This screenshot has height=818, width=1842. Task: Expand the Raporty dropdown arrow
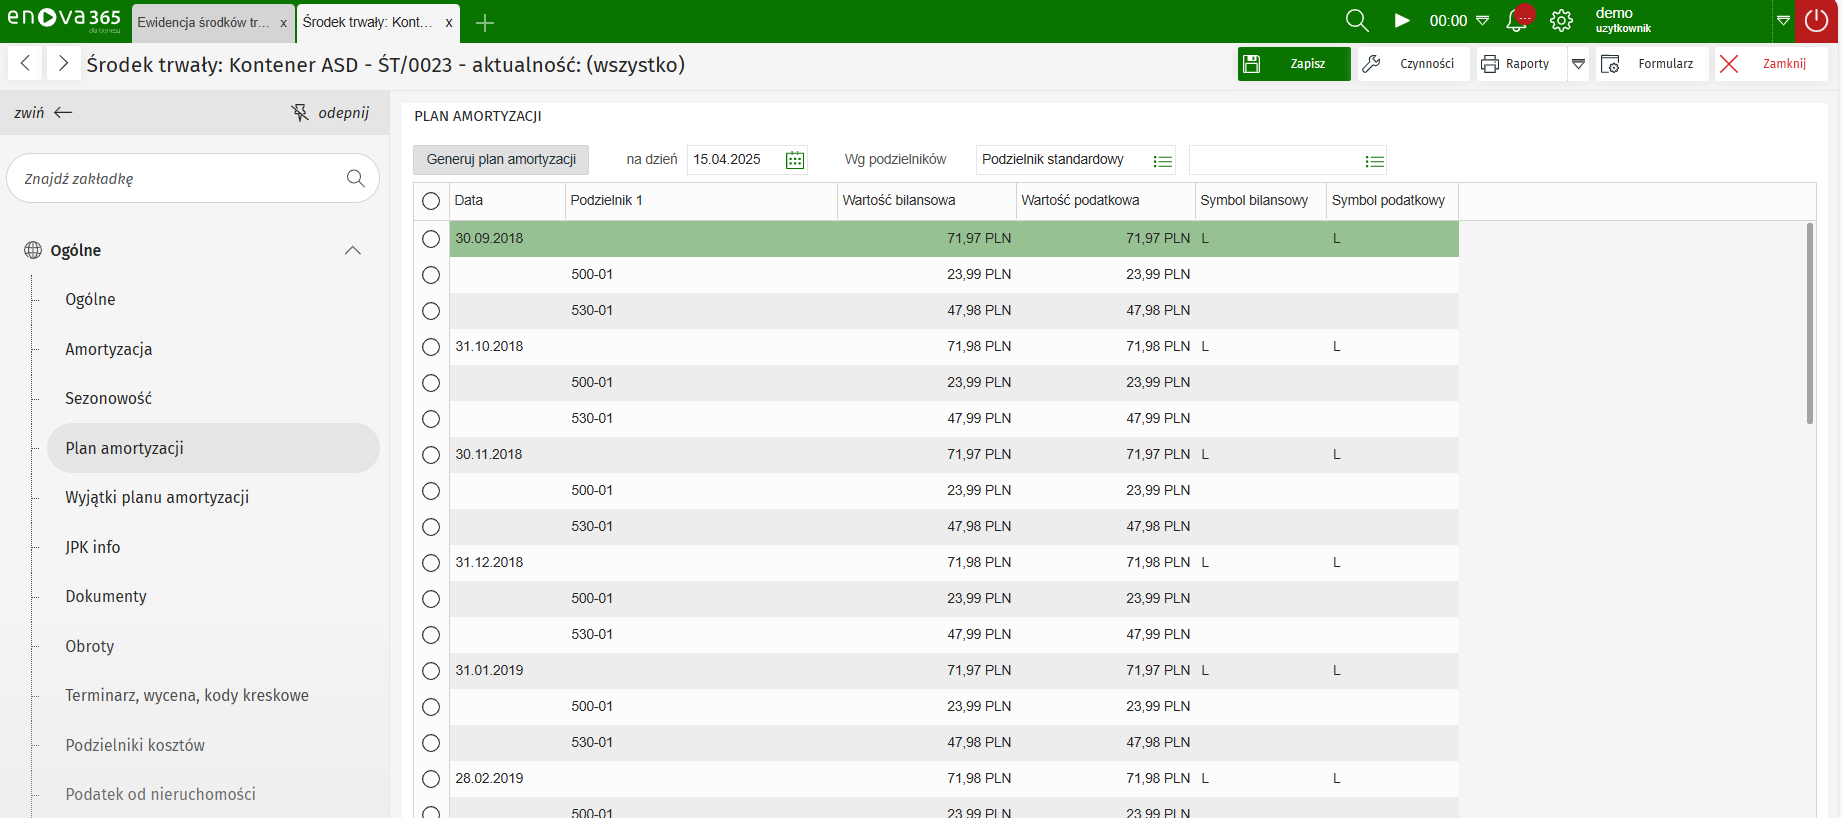coord(1578,64)
